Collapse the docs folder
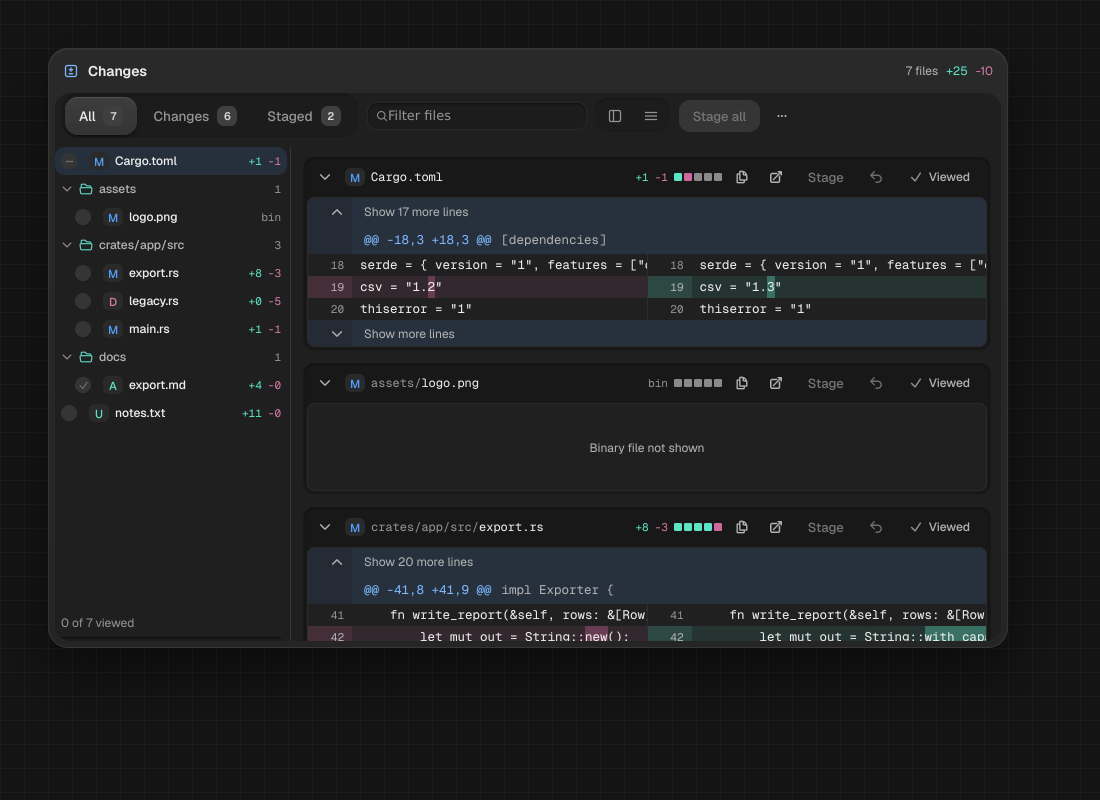The width and height of the screenshot is (1100, 800). pyautogui.click(x=67, y=357)
